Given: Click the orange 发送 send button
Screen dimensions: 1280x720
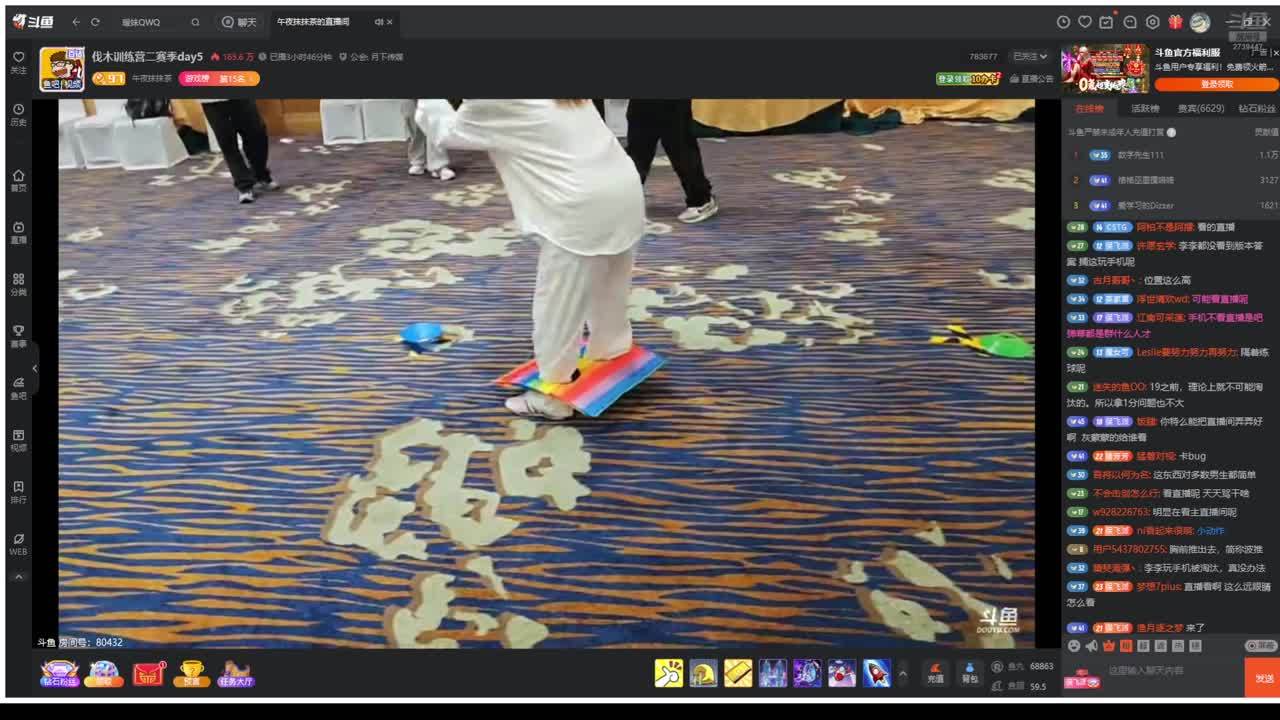Looking at the screenshot, I should (1263, 678).
